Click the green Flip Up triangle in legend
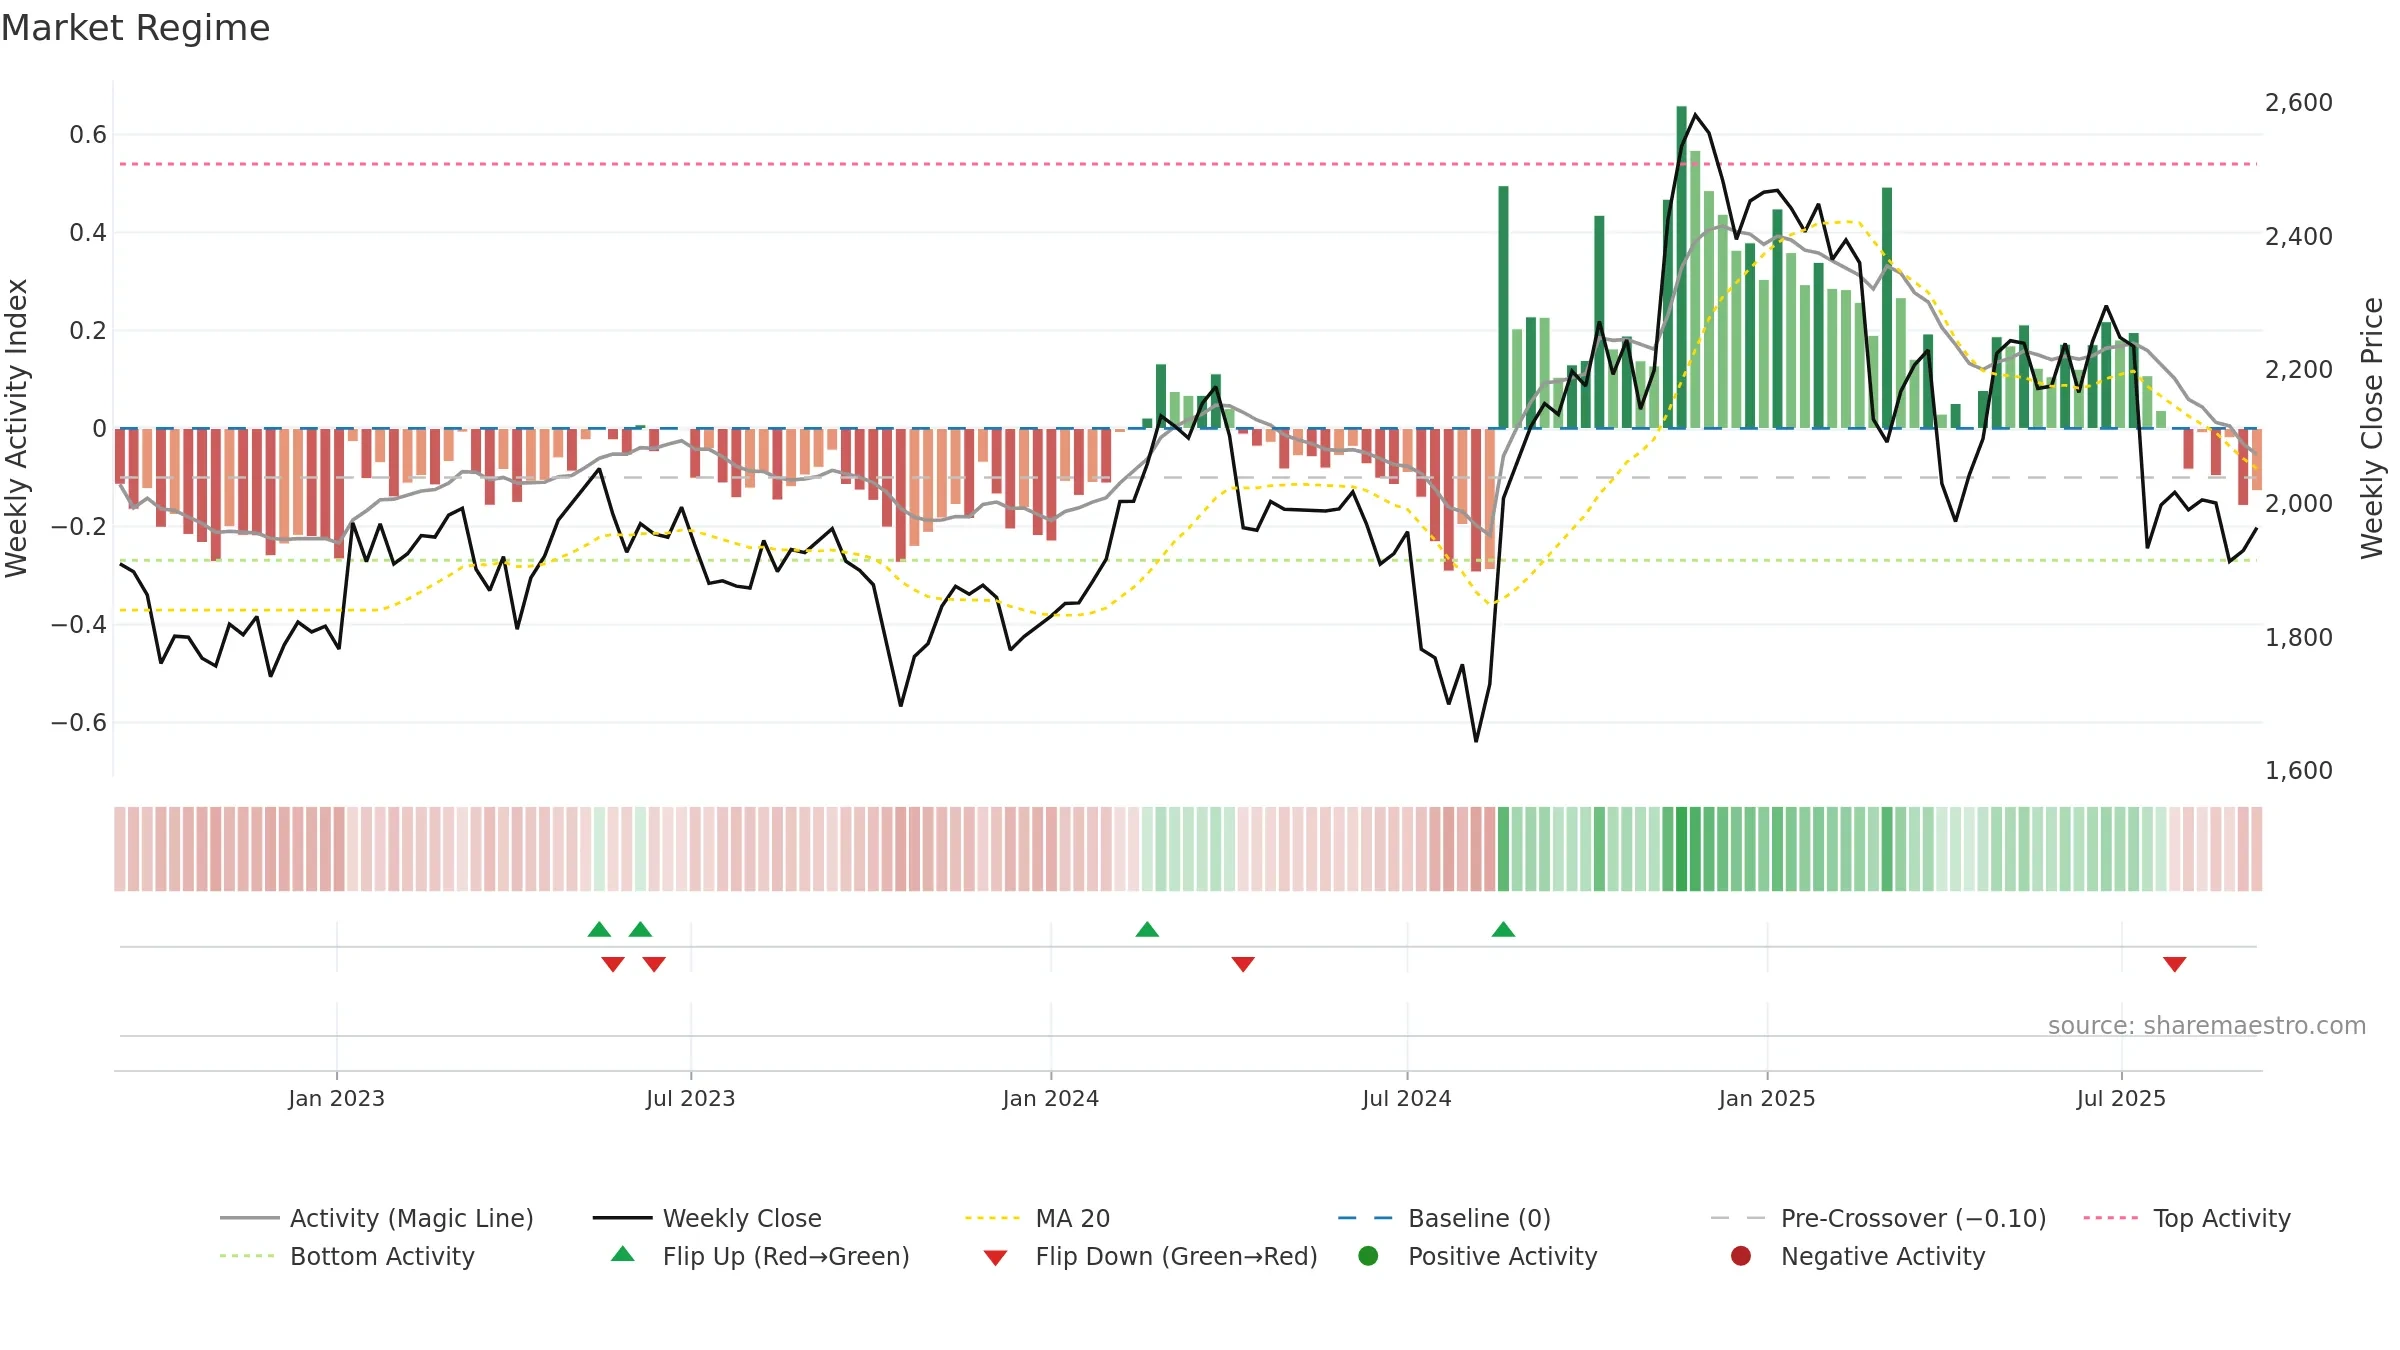The height and width of the screenshot is (1350, 2400). [x=622, y=1254]
